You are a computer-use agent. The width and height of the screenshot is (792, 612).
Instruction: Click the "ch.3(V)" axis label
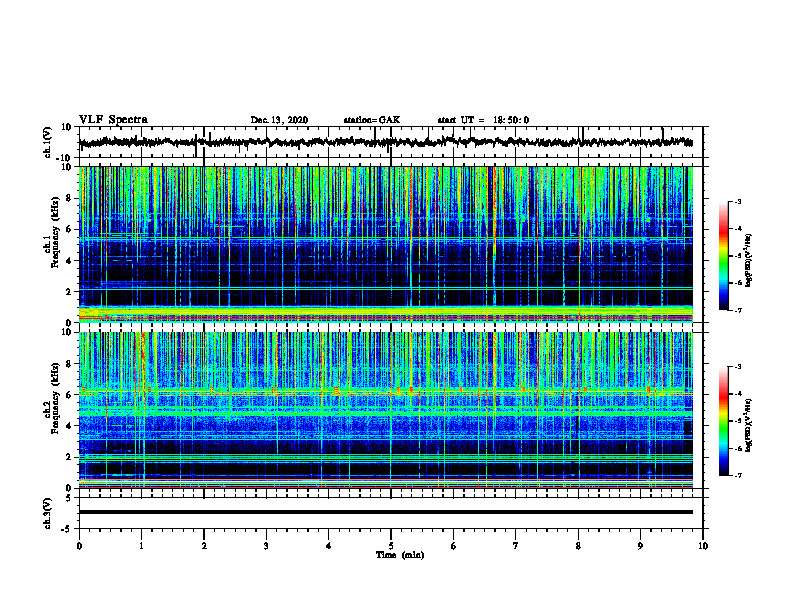click(48, 513)
